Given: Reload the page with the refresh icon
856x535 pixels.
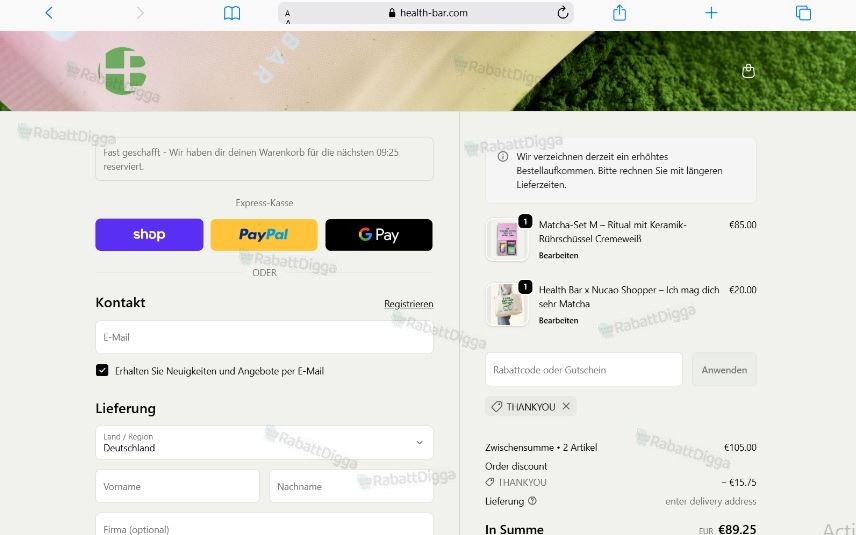Looking at the screenshot, I should tap(563, 13).
